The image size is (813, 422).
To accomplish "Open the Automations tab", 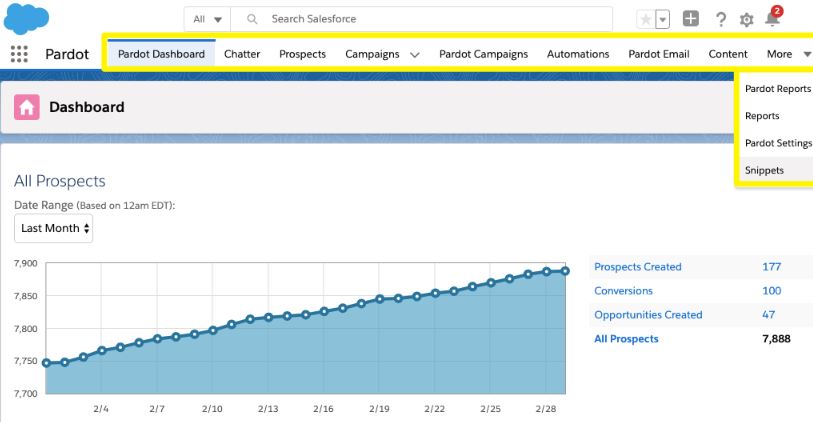I will [x=578, y=54].
